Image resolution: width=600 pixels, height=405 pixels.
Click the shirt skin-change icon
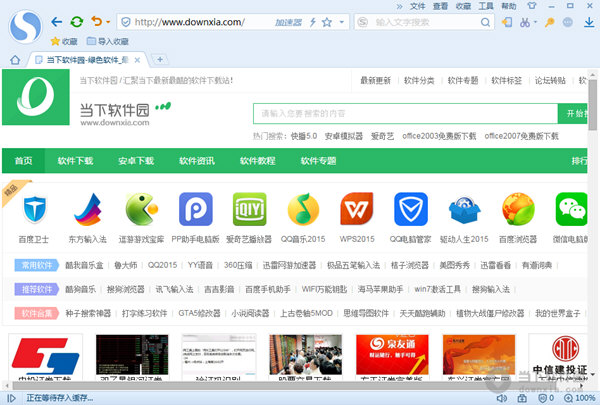(x=532, y=6)
